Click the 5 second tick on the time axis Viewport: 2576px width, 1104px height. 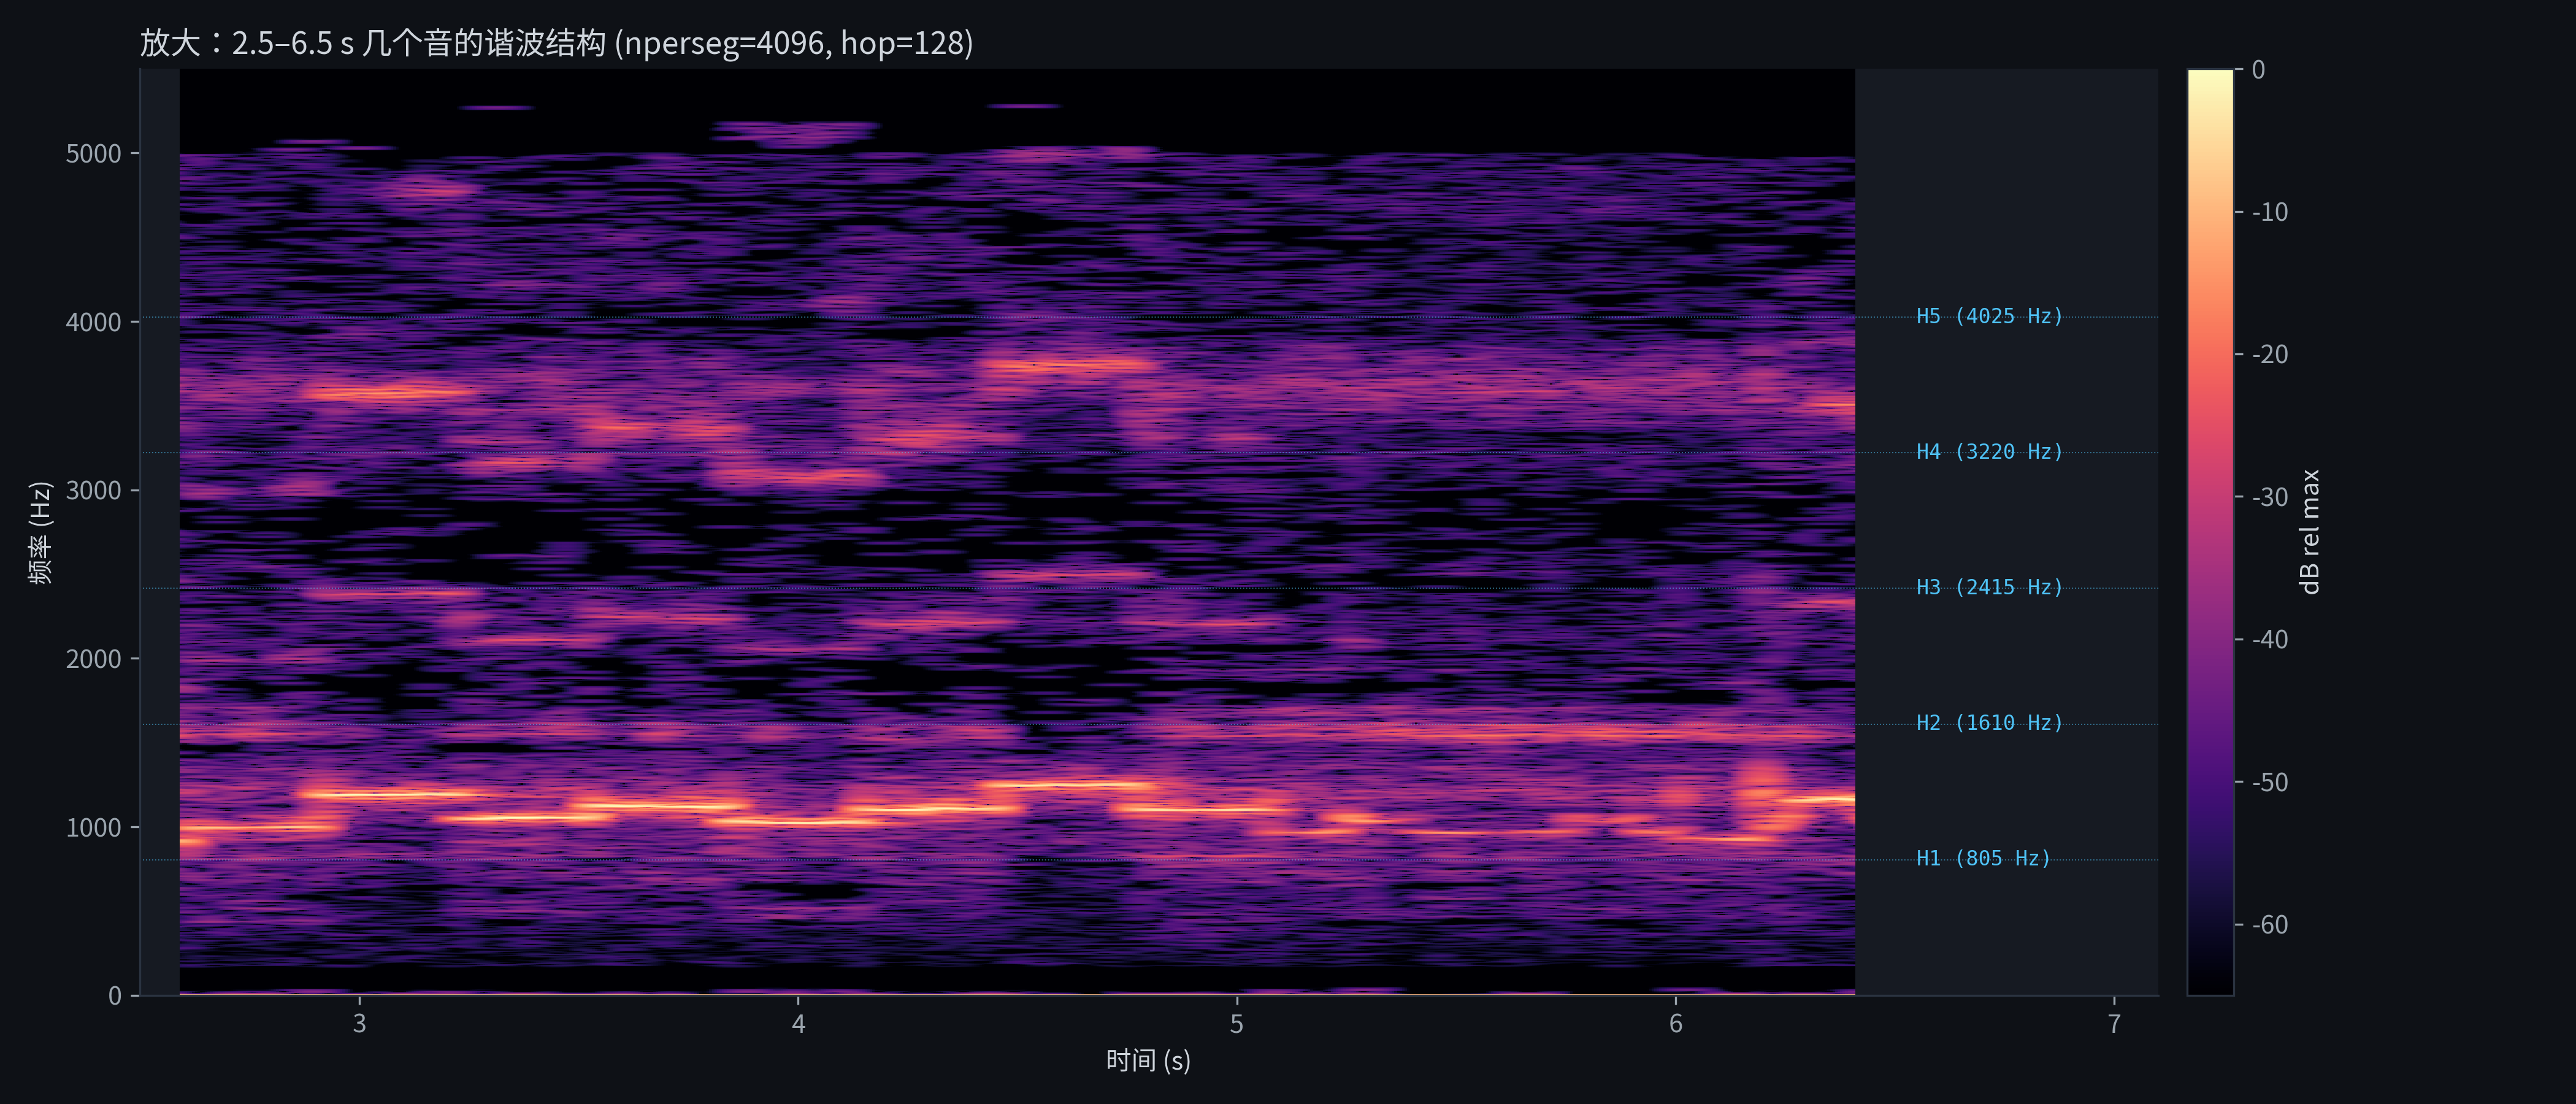pos(1237,1025)
